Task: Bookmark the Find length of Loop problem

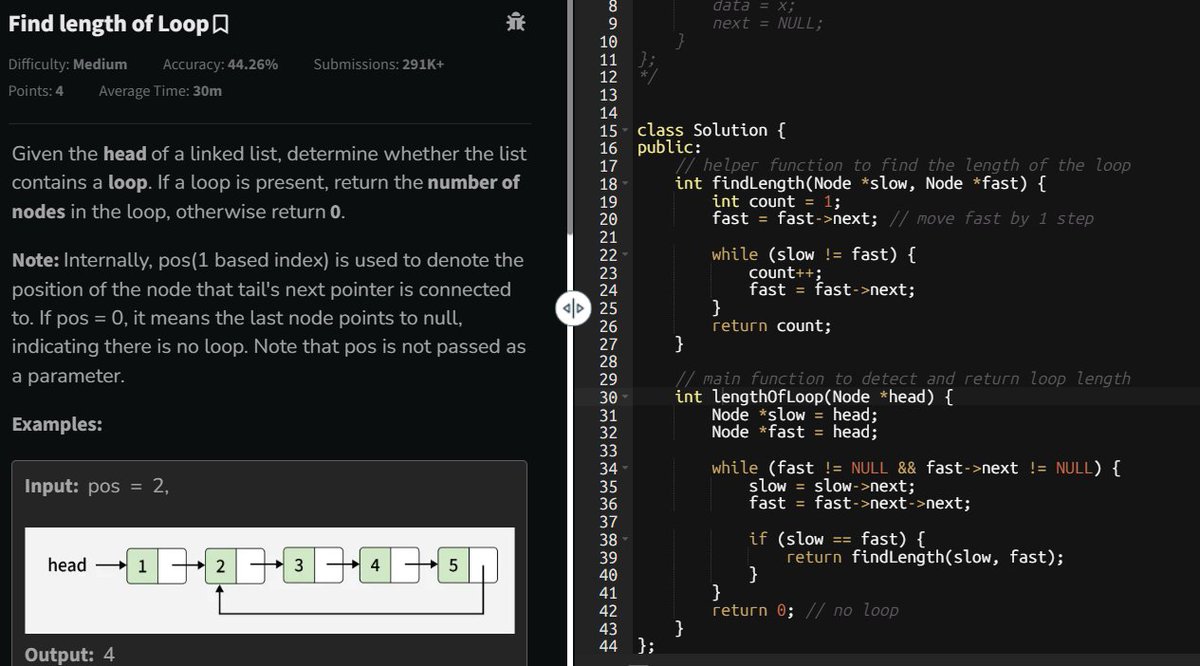Action: pyautogui.click(x=222, y=23)
